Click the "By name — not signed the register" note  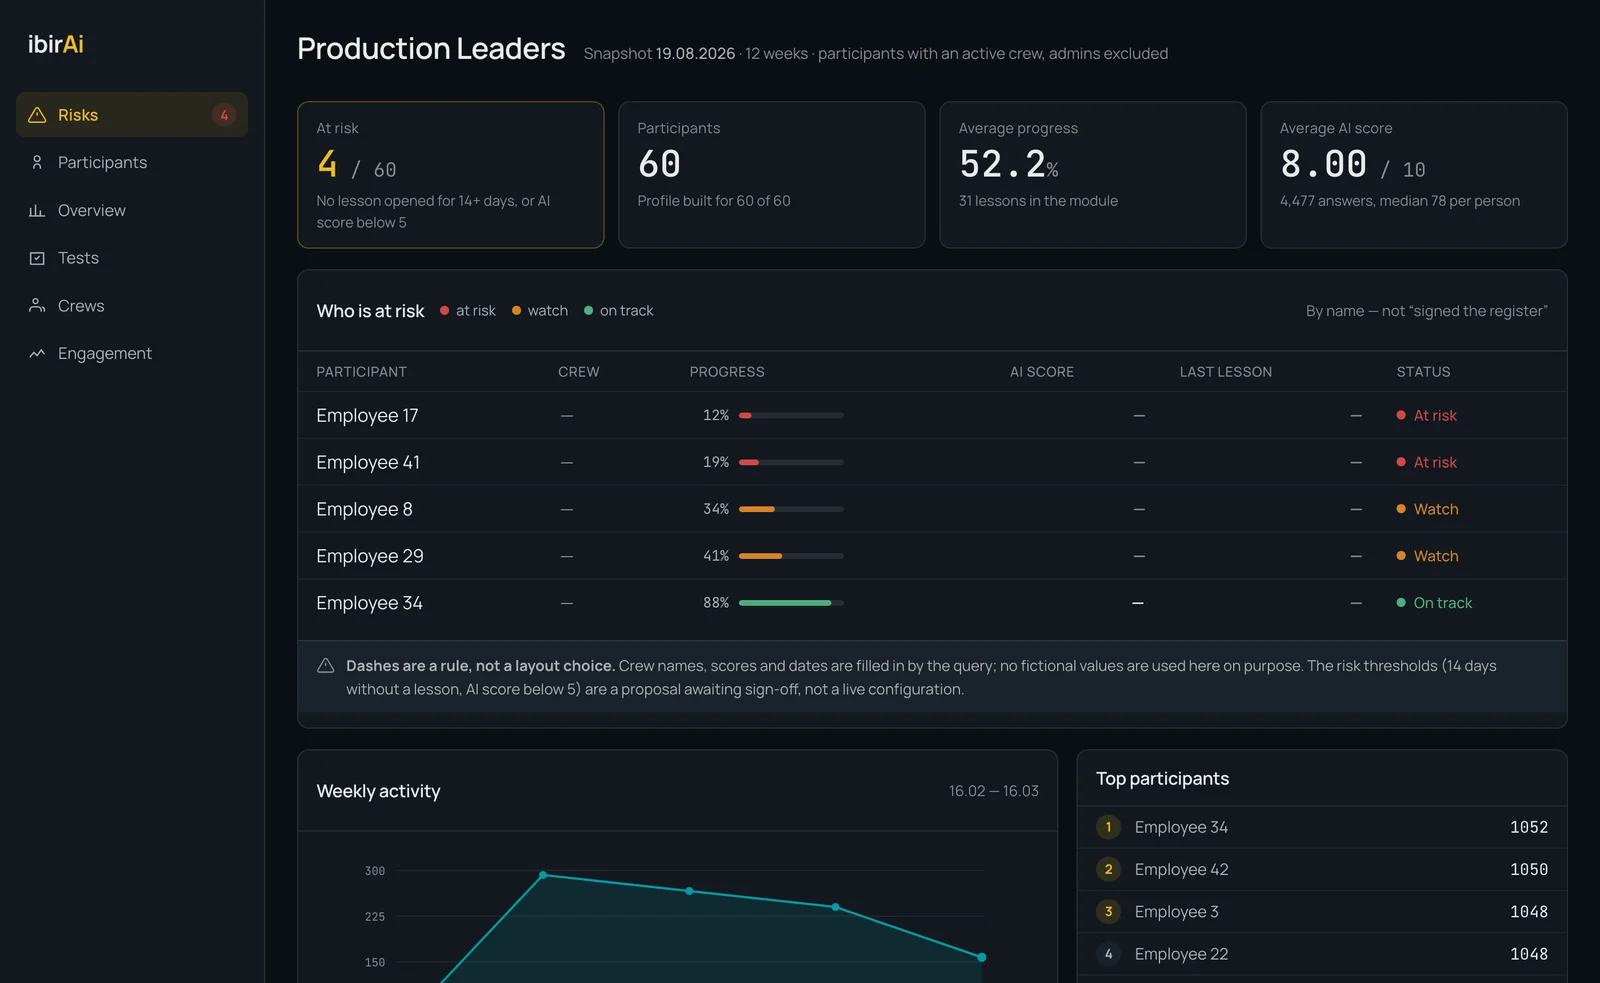(x=1427, y=311)
